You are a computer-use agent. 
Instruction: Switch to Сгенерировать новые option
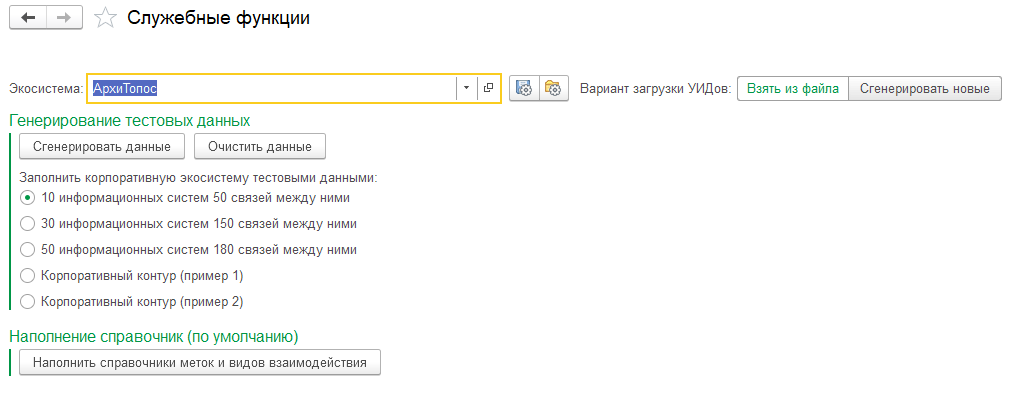coord(925,88)
